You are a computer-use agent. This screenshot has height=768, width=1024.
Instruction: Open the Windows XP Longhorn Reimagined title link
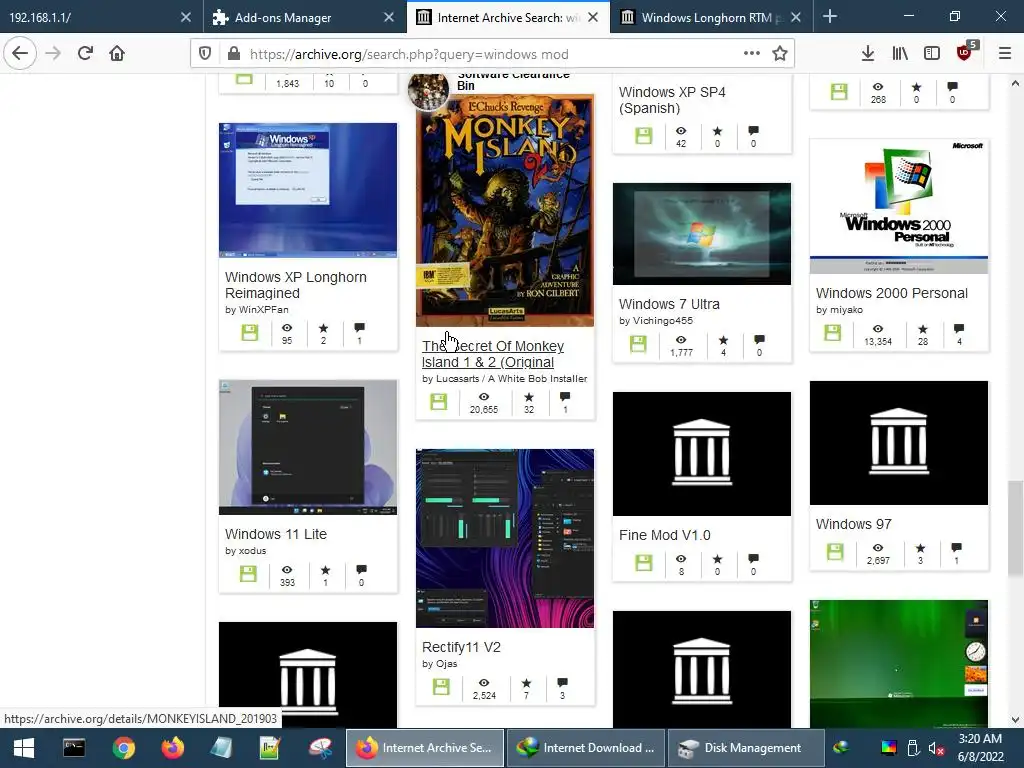[296, 285]
